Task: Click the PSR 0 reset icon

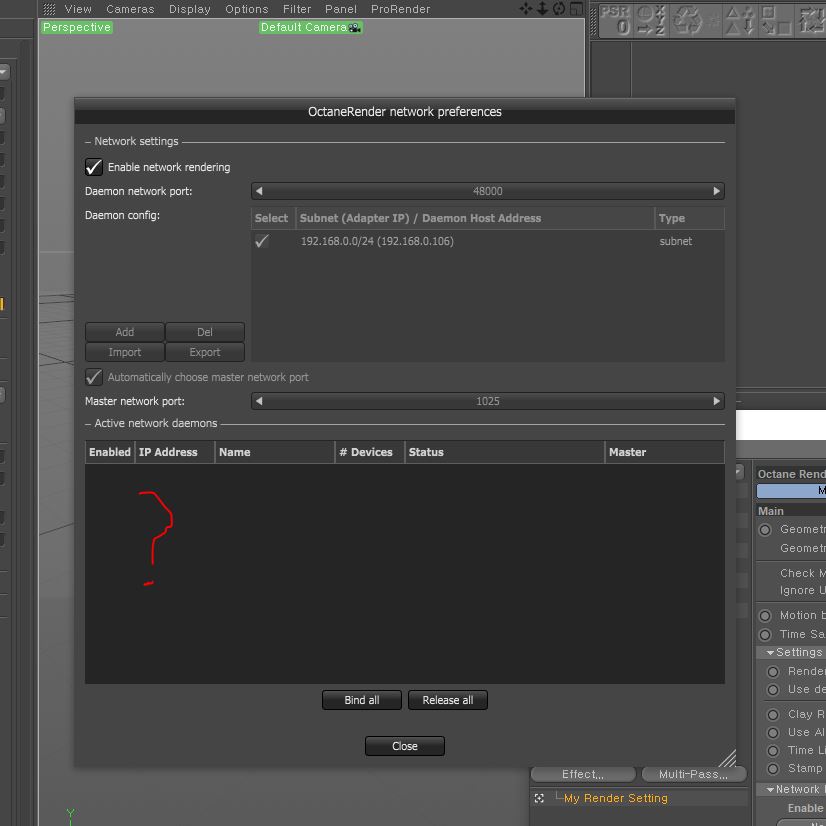Action: [x=615, y=20]
